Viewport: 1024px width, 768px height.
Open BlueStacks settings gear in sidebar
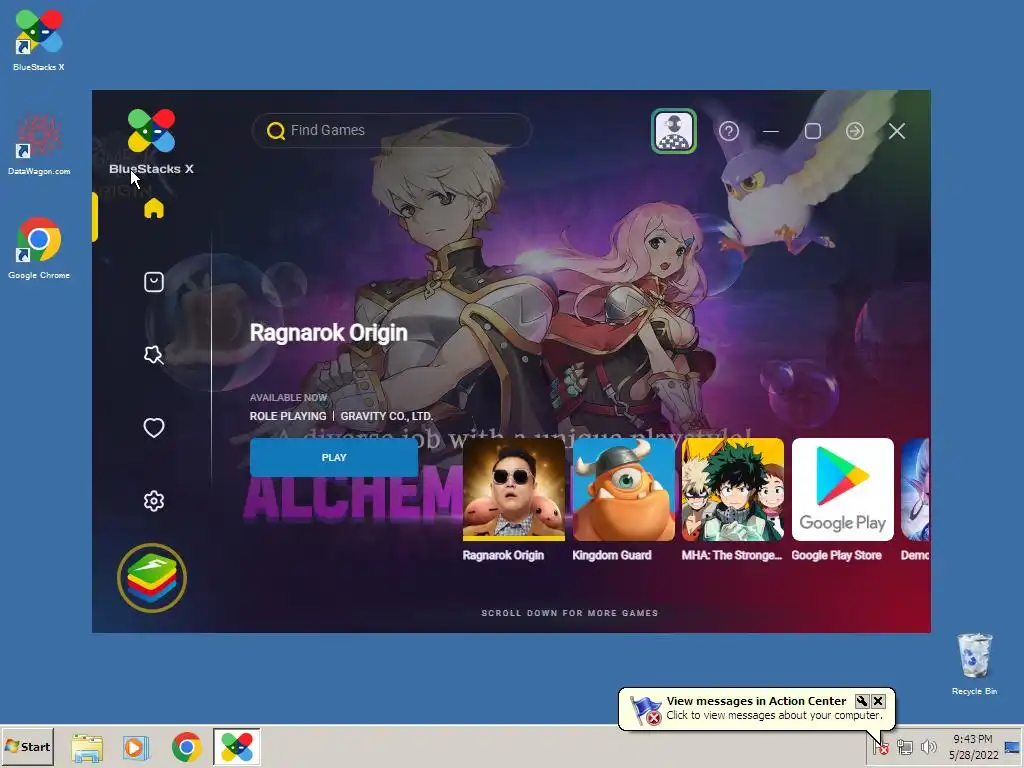[x=153, y=501]
